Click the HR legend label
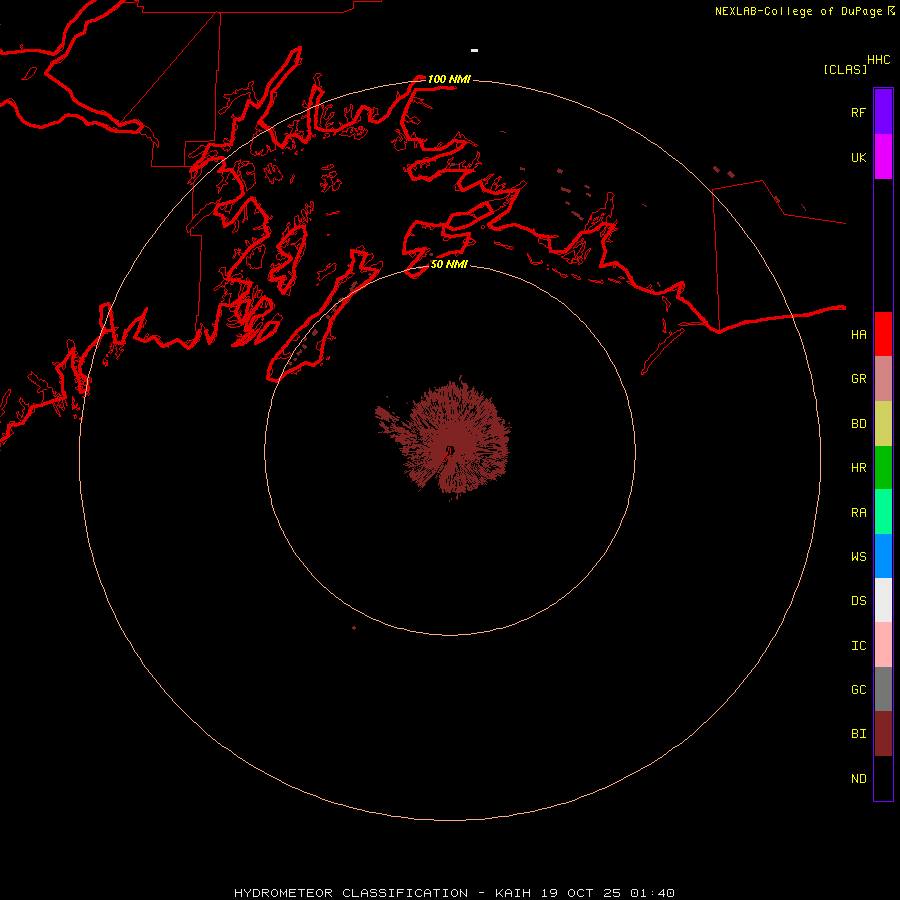The image size is (900, 900). (858, 468)
